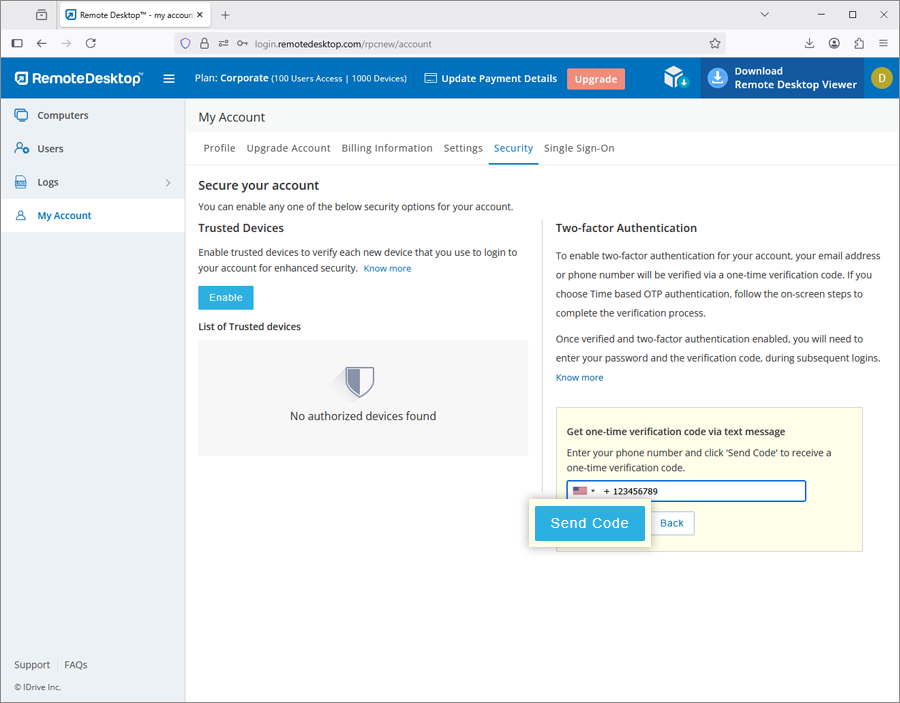Click Update Payment Details in header
The height and width of the screenshot is (703, 900).
click(x=491, y=79)
